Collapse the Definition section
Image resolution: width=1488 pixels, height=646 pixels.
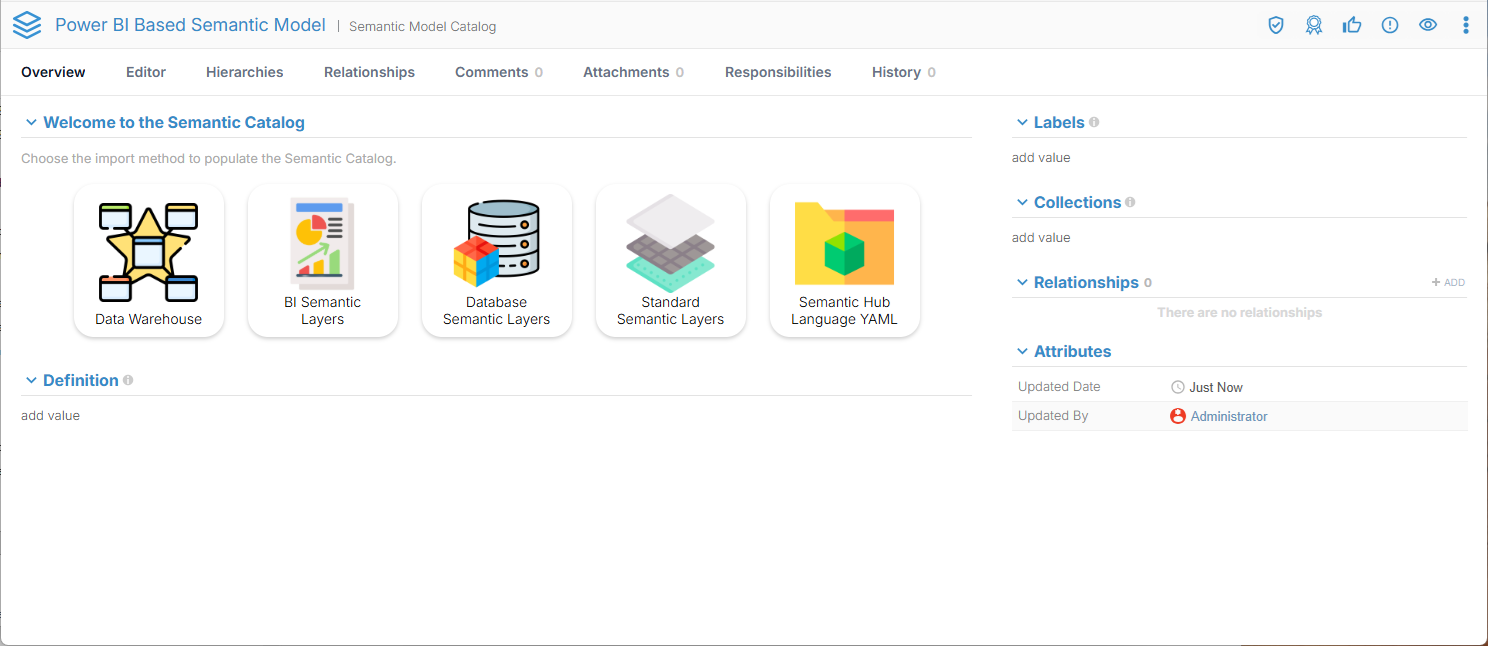[31, 381]
